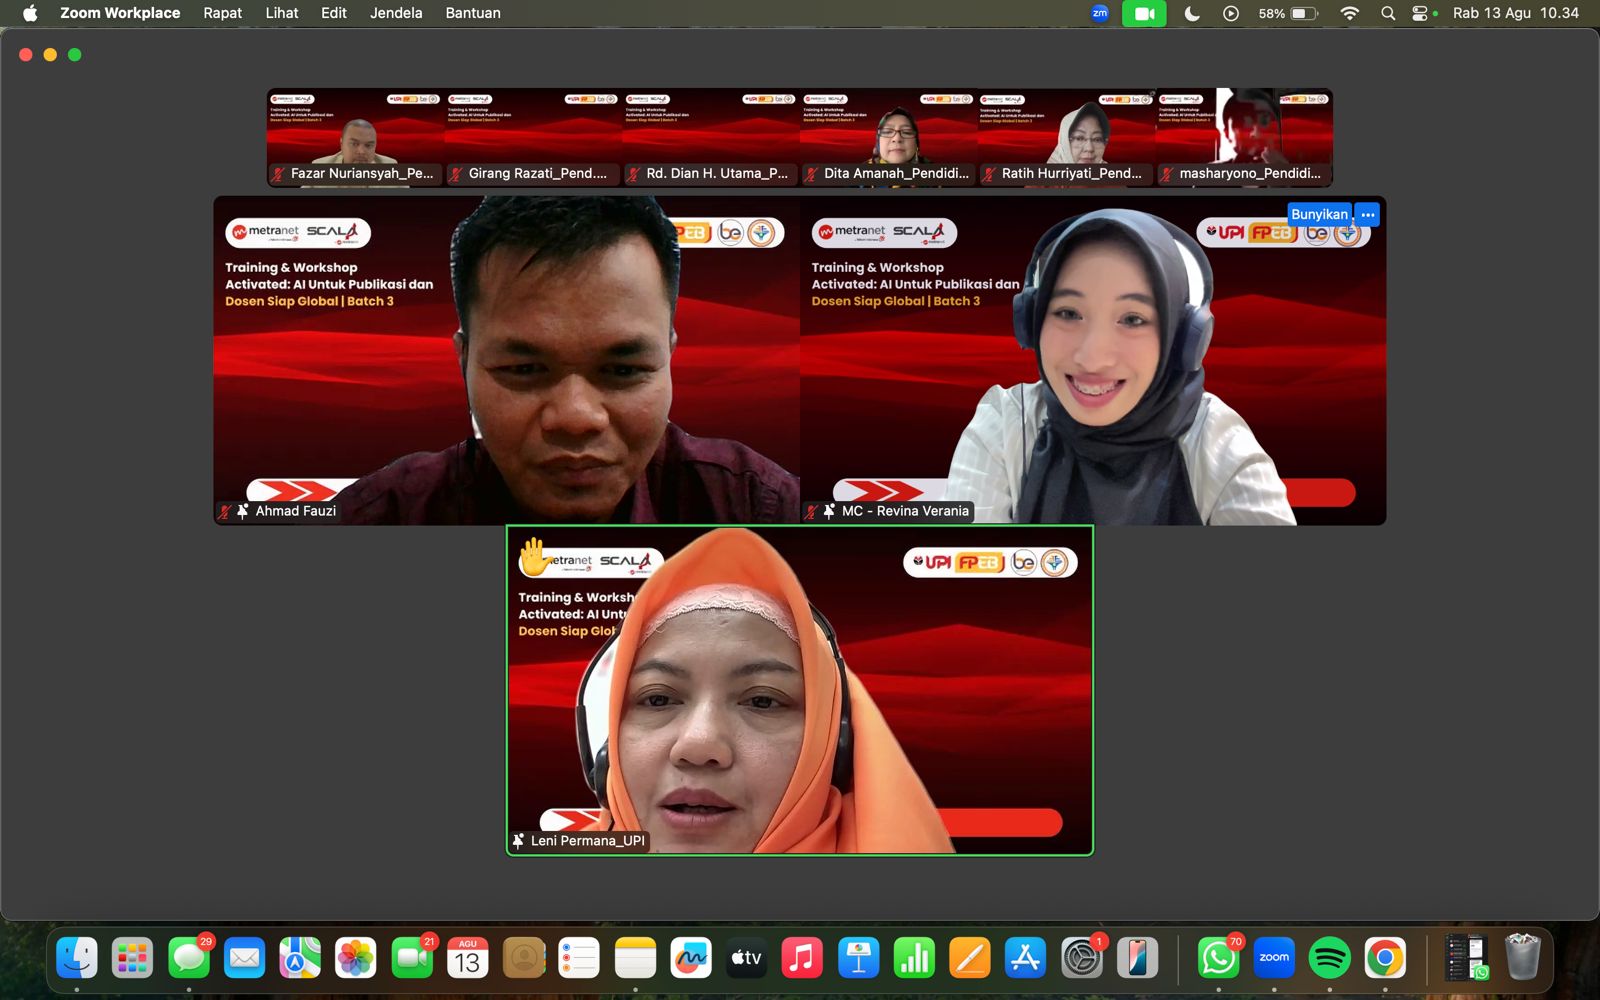Open Spotify from the Dock
The width and height of the screenshot is (1600, 1000).
[x=1329, y=958]
